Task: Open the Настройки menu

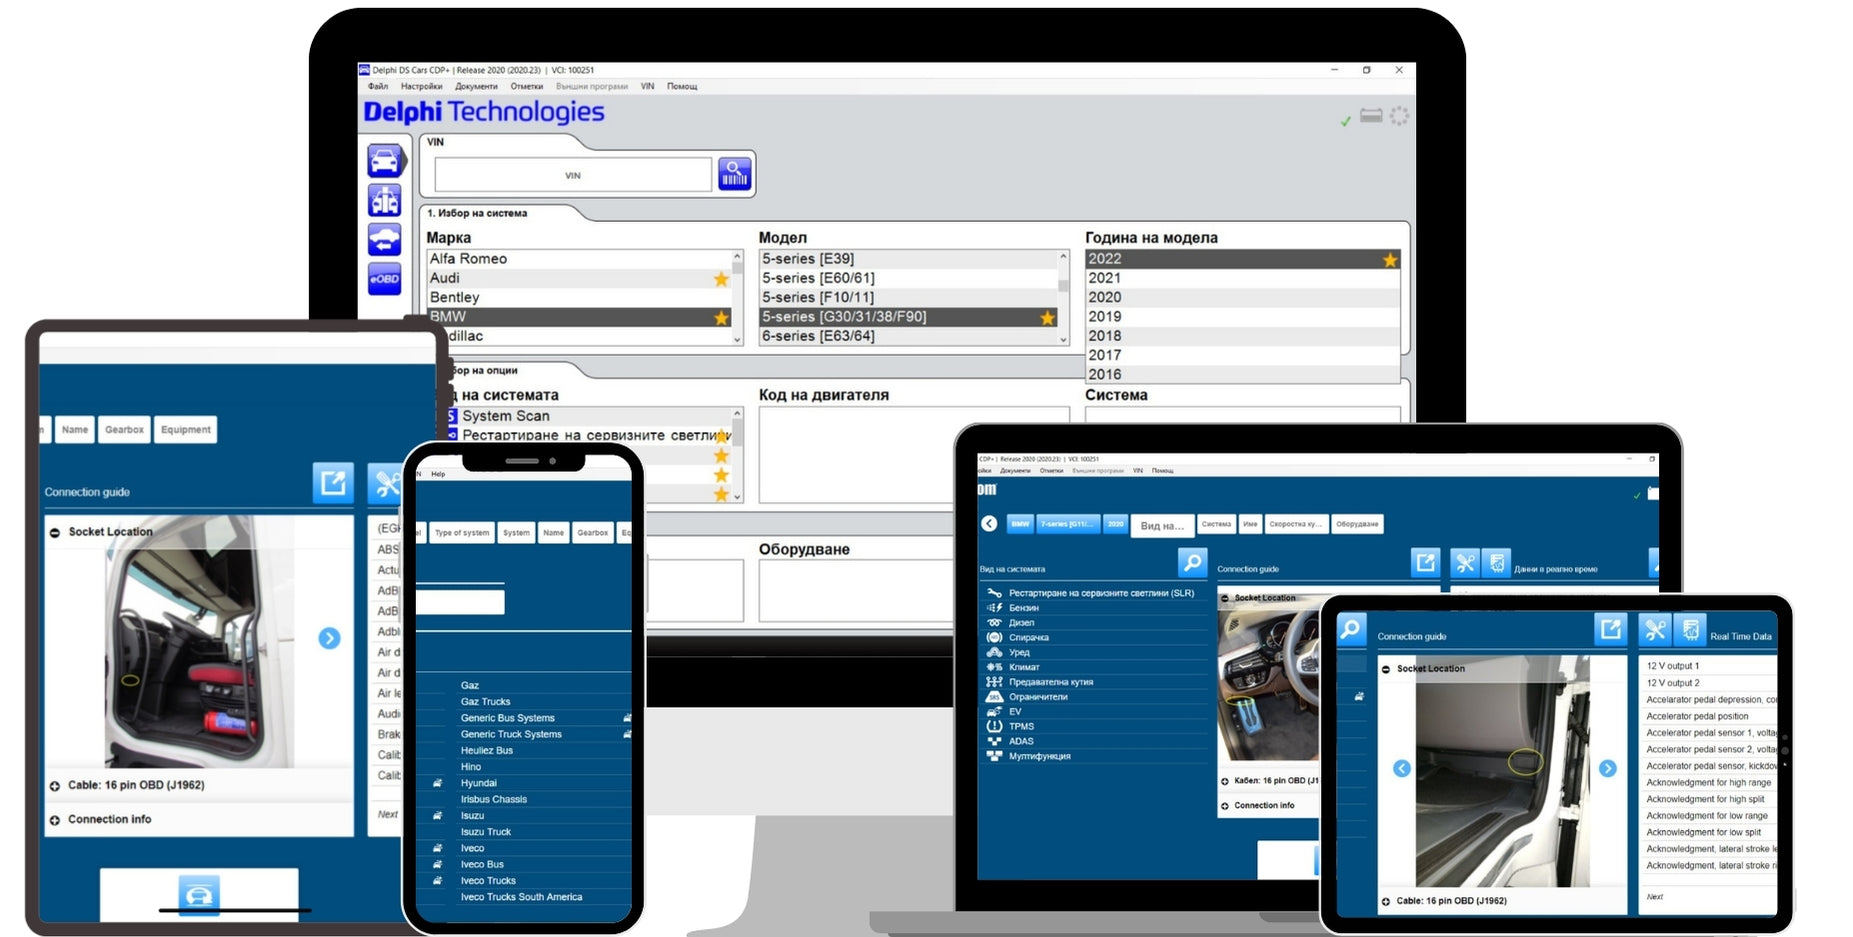Action: [x=421, y=86]
